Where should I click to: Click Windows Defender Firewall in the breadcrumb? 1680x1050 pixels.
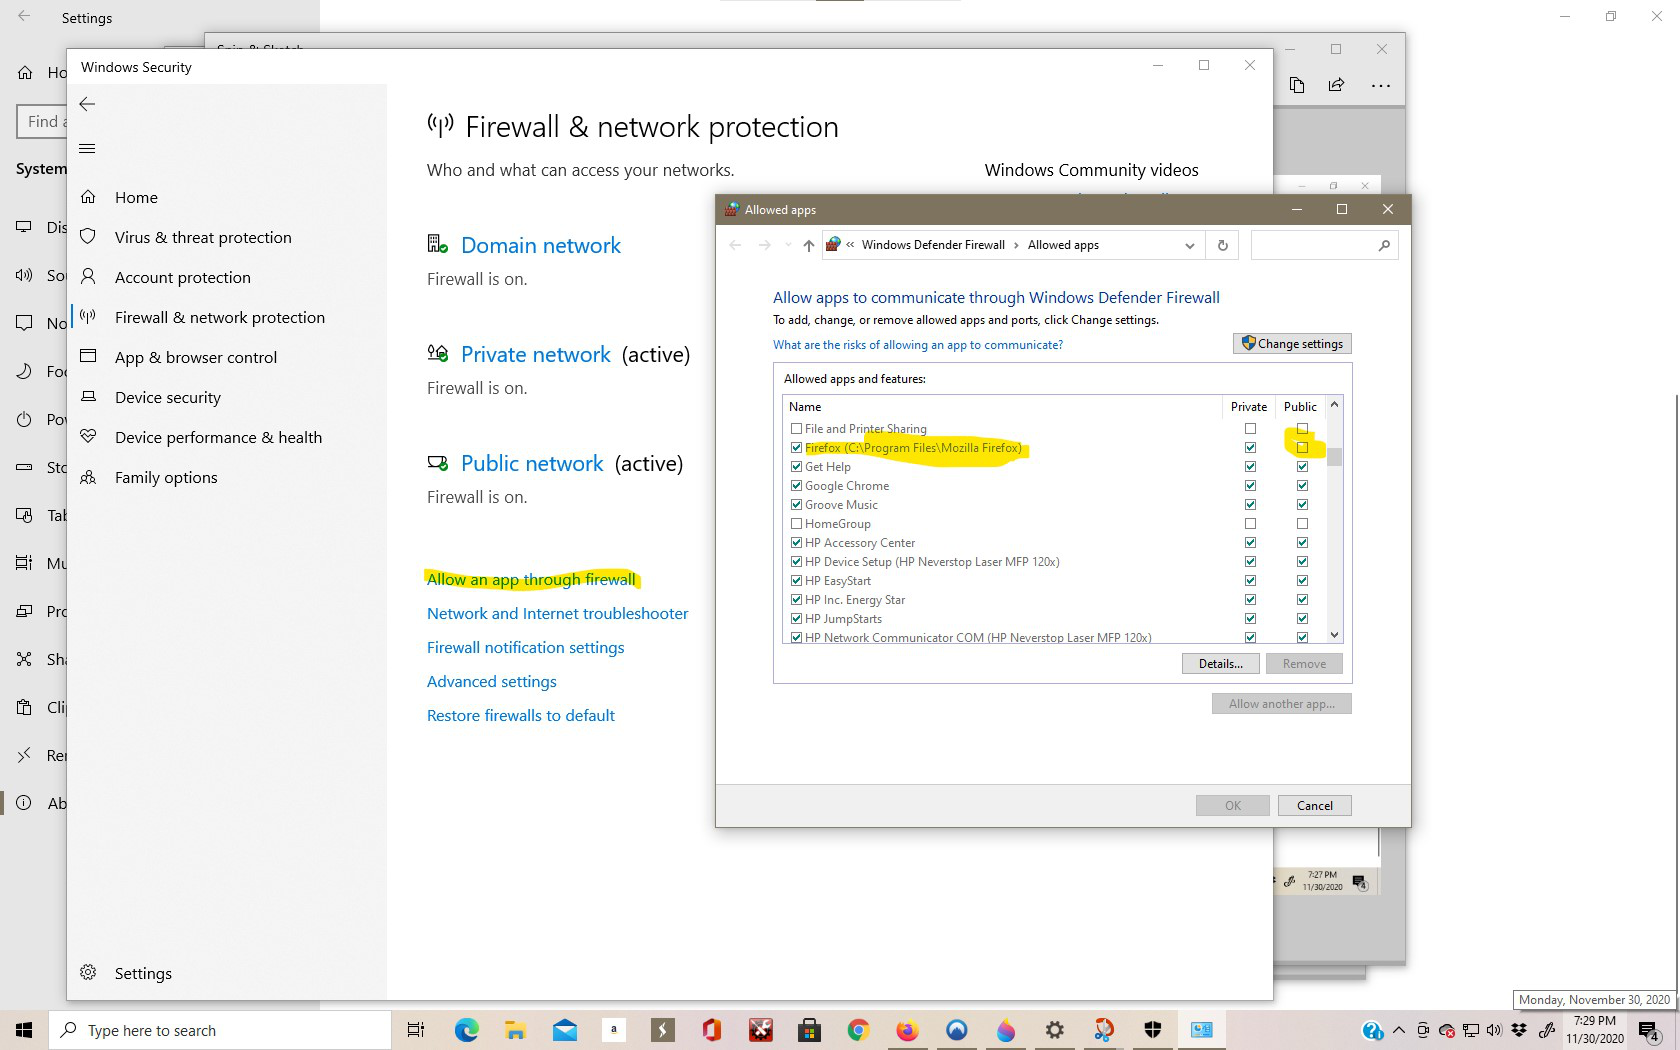933,245
